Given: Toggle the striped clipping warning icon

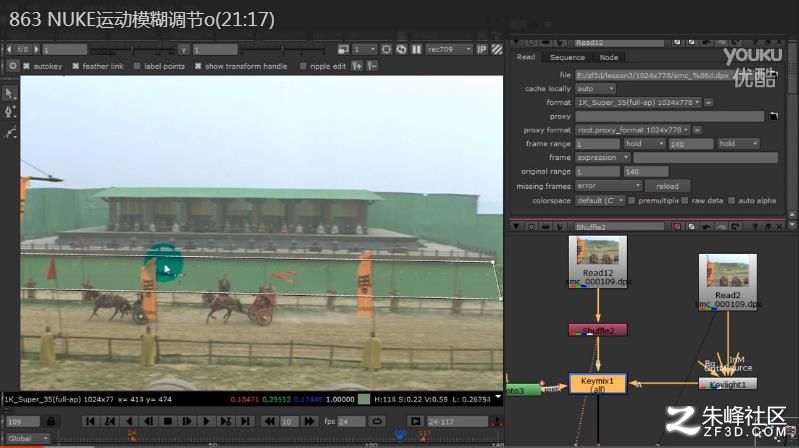Looking at the screenshot, I should point(497,49).
